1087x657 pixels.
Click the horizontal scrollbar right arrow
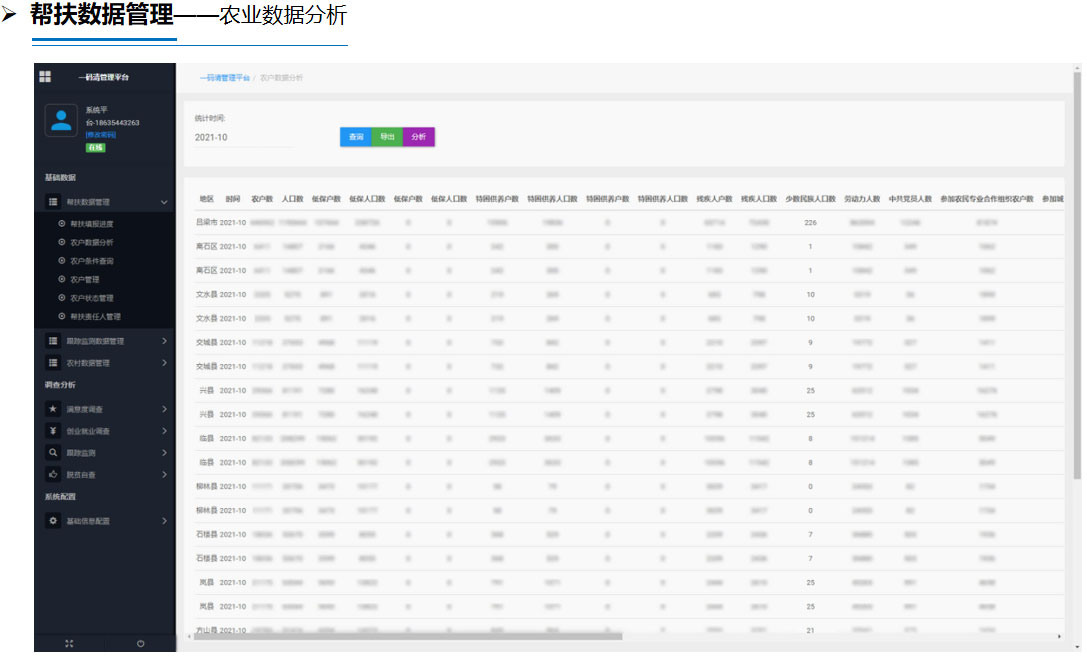(x=1059, y=636)
